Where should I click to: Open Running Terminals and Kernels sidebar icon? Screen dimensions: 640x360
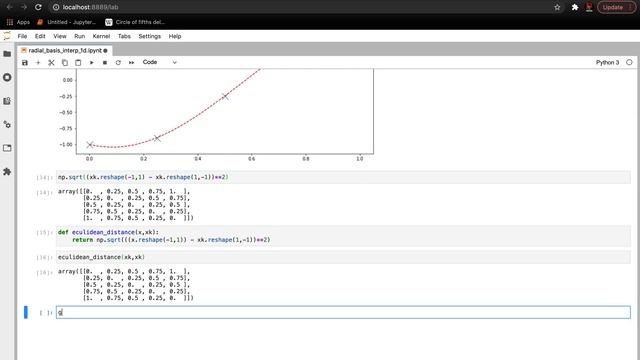(7, 77)
